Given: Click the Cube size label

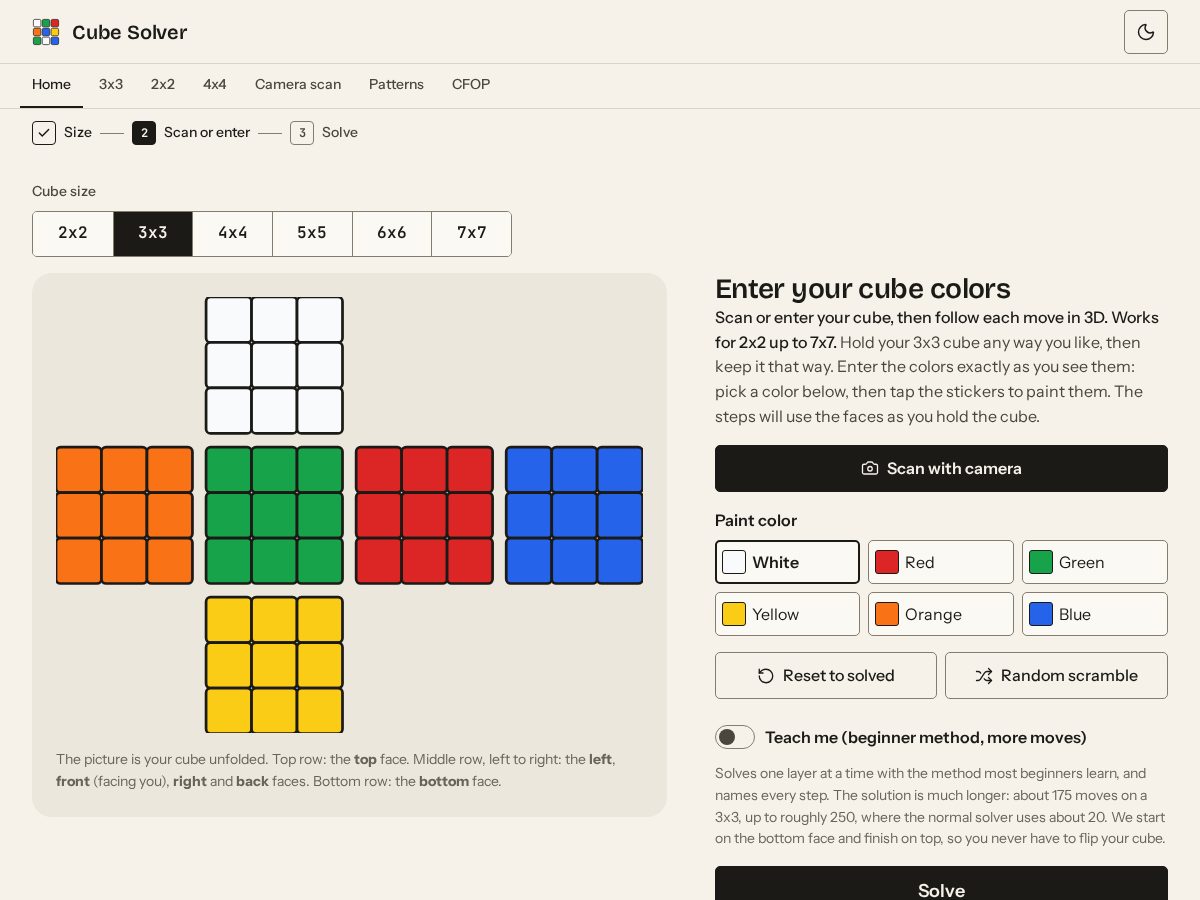Looking at the screenshot, I should pos(64,191).
